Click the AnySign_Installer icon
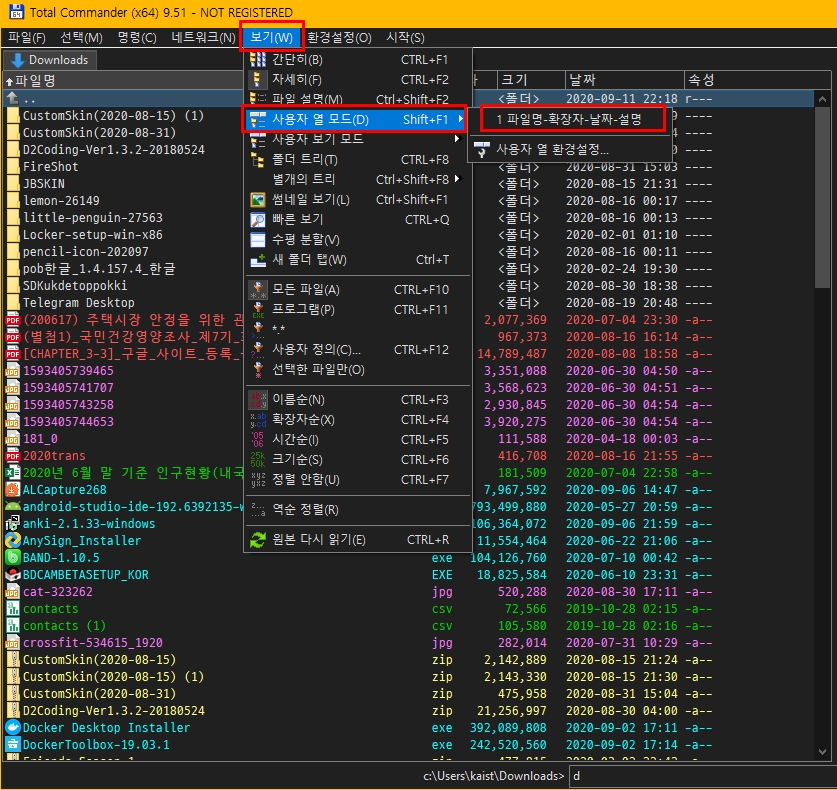837x790 pixels. 13,540
